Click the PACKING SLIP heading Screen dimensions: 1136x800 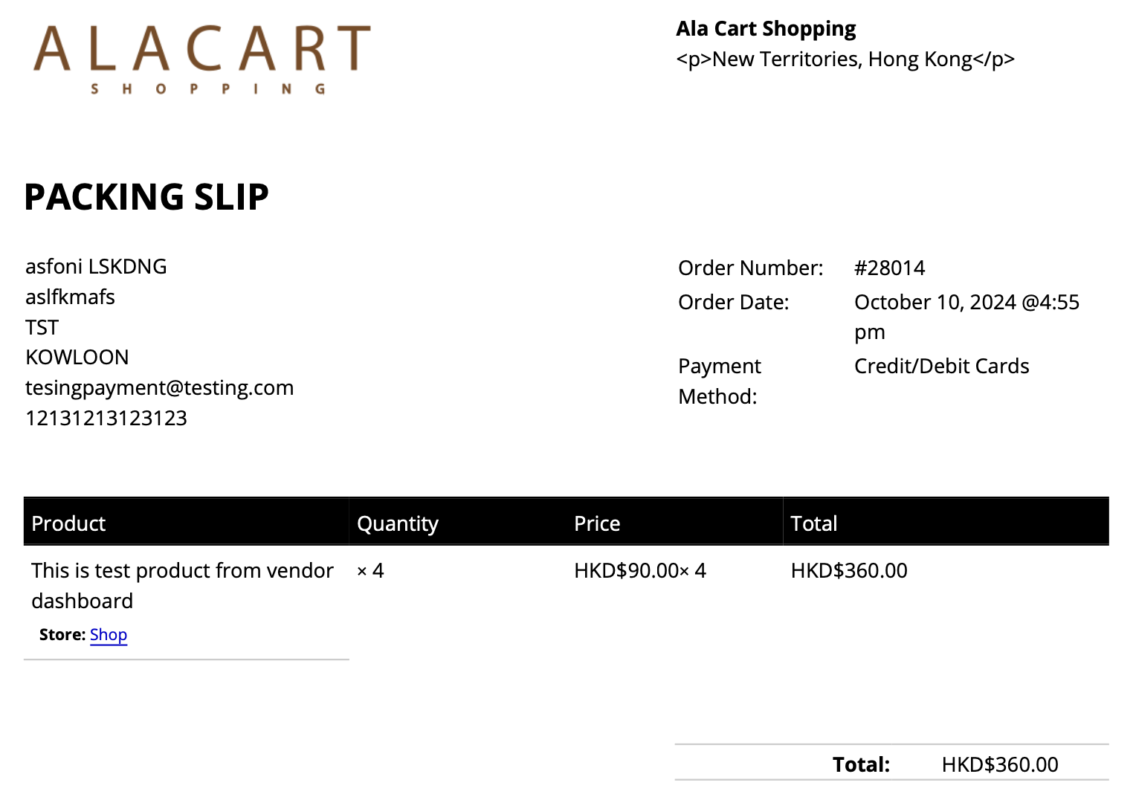146,197
